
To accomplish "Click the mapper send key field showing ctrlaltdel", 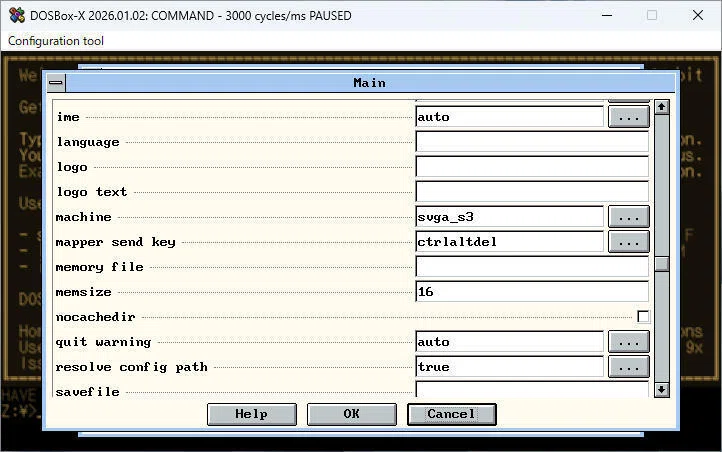I will pyautogui.click(x=509, y=242).
